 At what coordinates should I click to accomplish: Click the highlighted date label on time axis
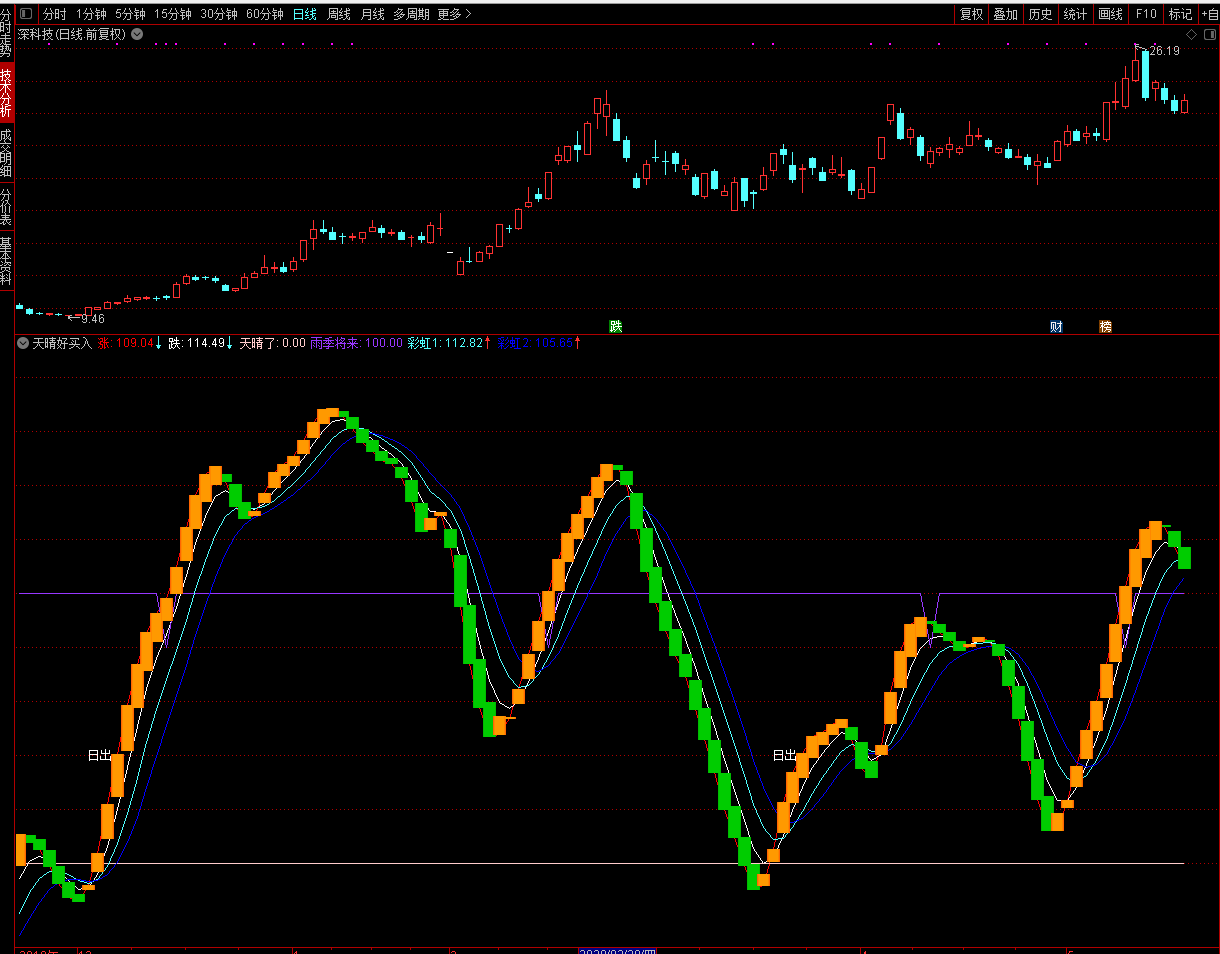tap(618, 950)
